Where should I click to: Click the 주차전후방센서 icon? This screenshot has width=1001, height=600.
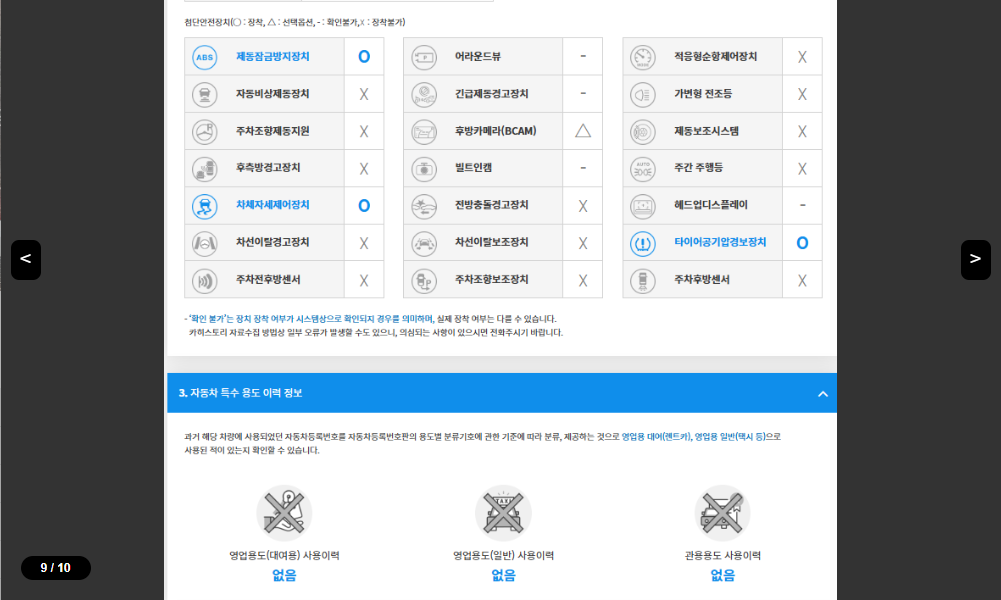click(x=205, y=281)
